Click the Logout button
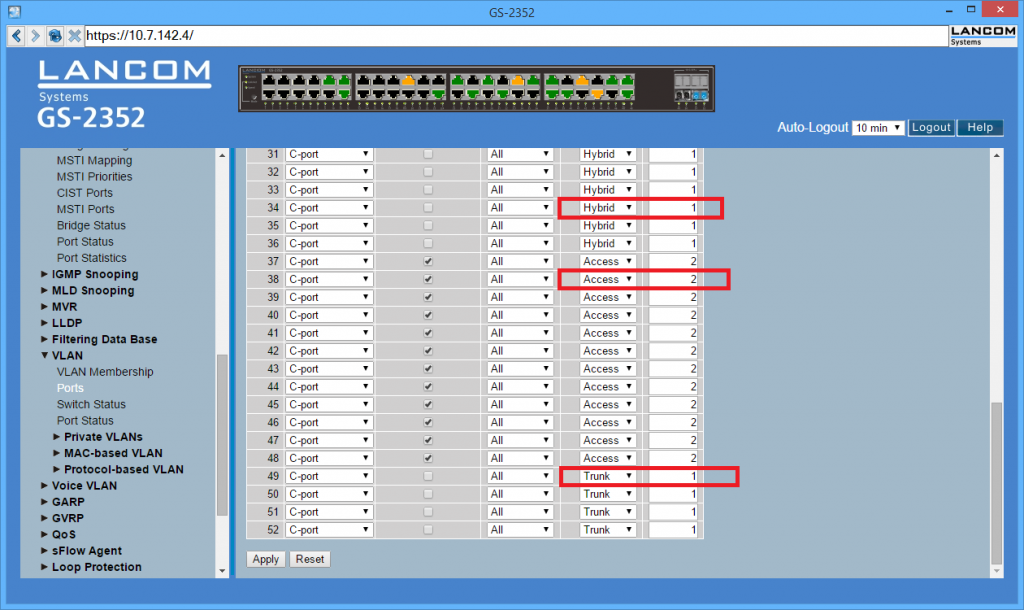This screenshot has width=1024, height=610. pyautogui.click(x=931, y=127)
